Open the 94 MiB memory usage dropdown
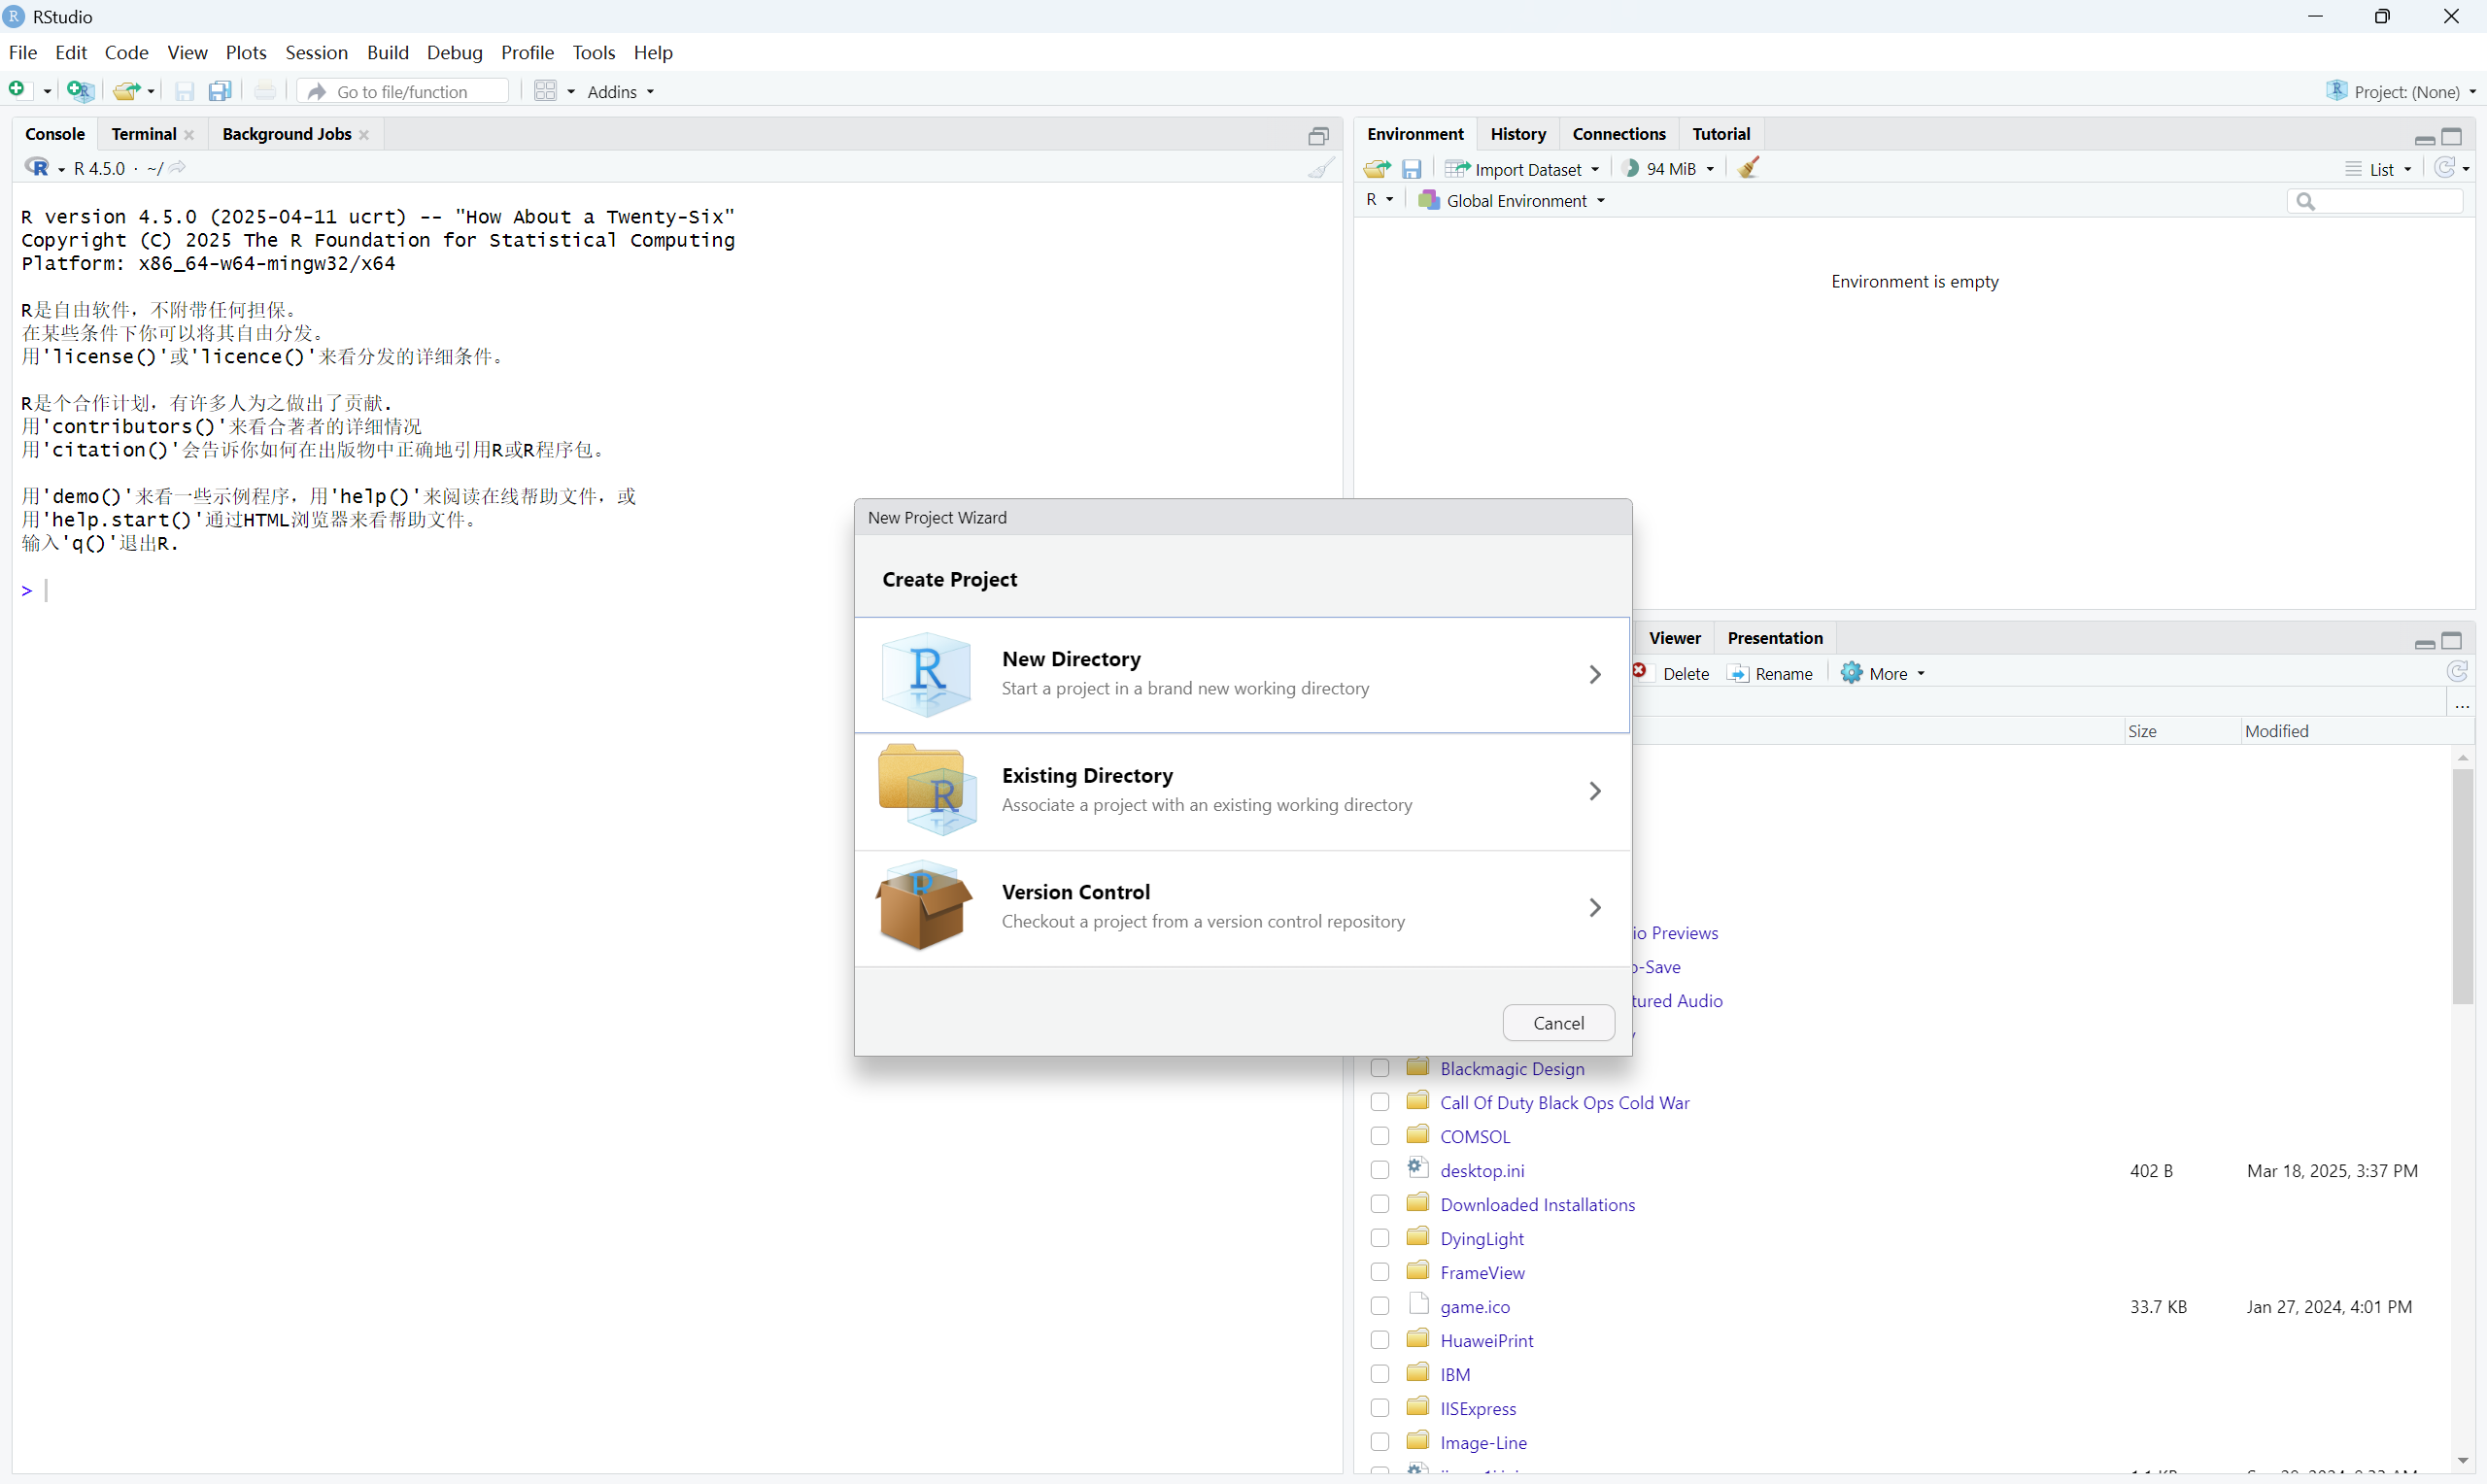The image size is (2487, 1484). 1669,169
